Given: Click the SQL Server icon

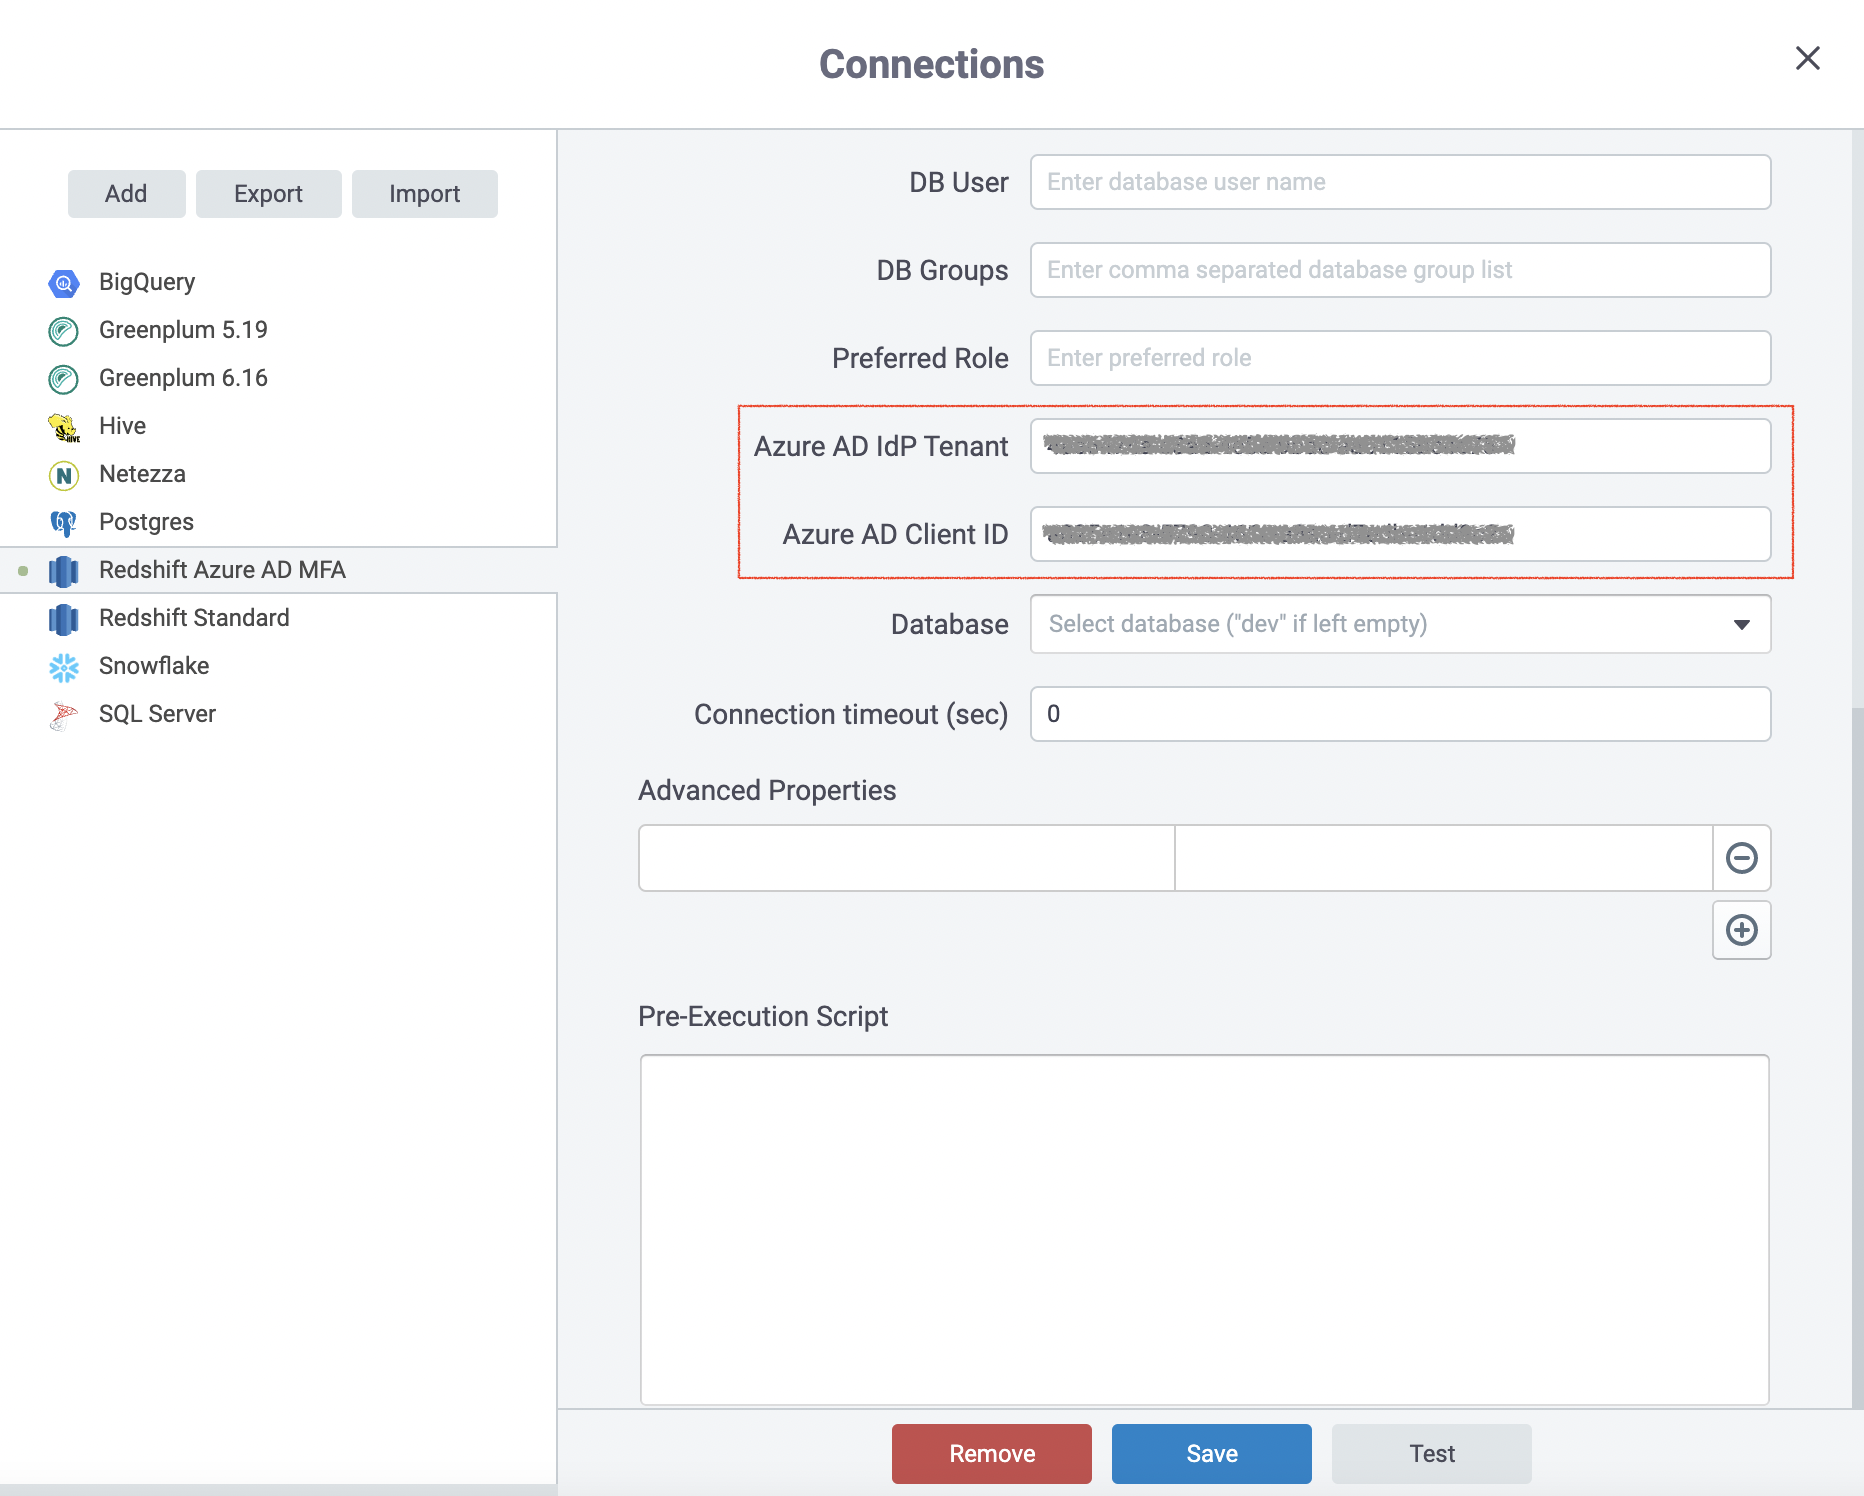Looking at the screenshot, I should pos(63,715).
